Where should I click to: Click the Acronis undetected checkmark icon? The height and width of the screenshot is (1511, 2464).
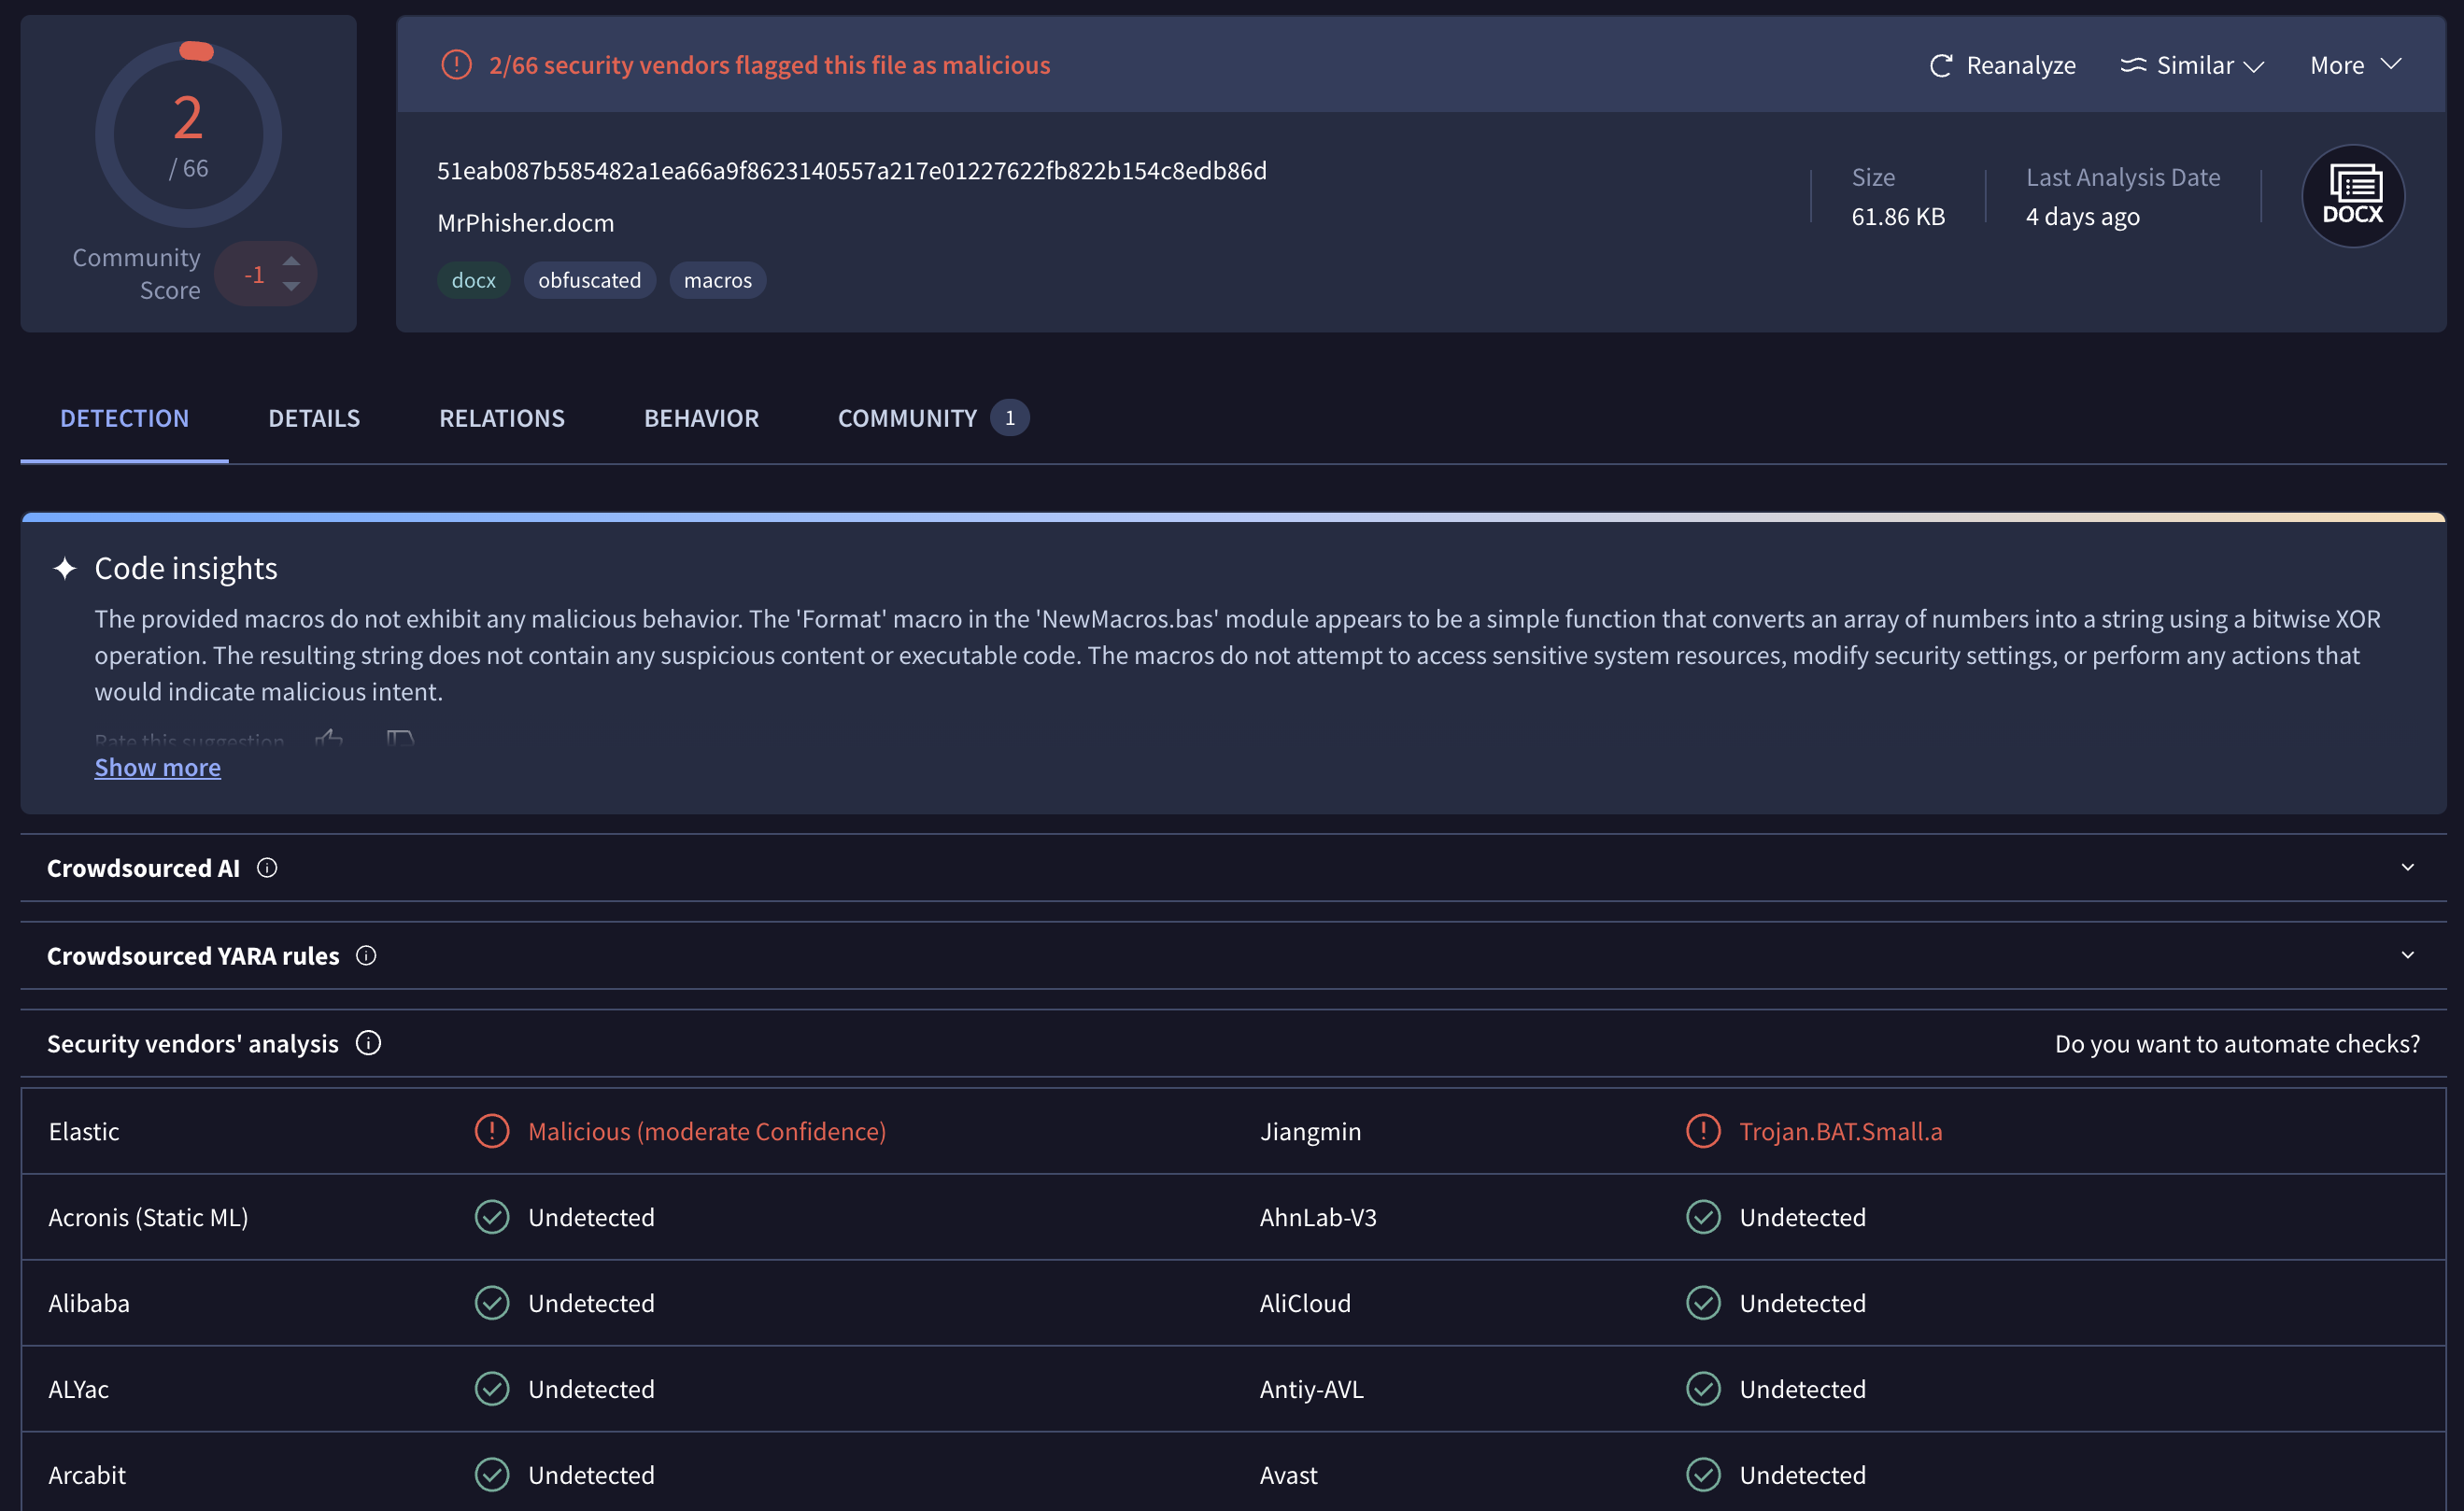(491, 1217)
